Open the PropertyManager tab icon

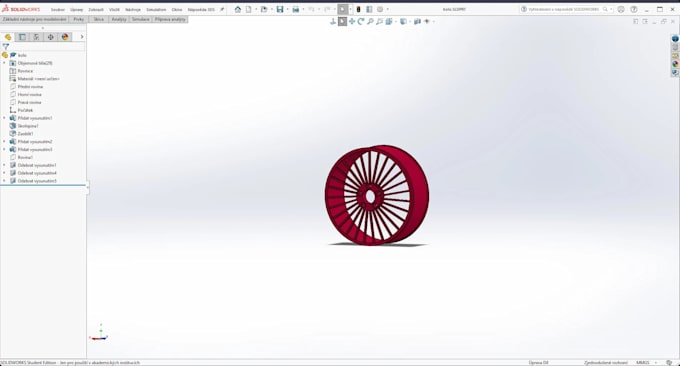pos(22,37)
